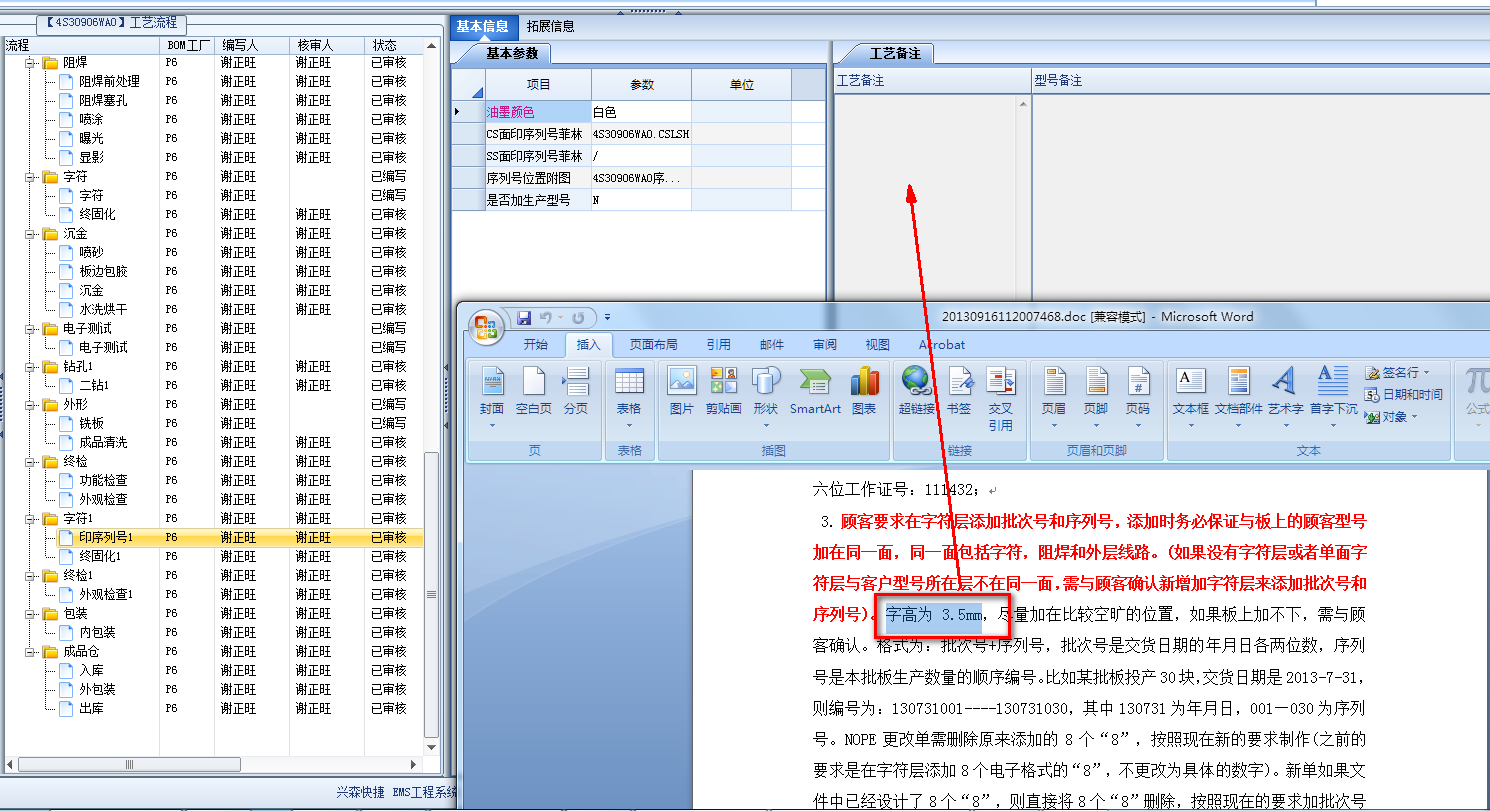Insert a cover page (封面)
The height and width of the screenshot is (811, 1490).
tap(492, 397)
